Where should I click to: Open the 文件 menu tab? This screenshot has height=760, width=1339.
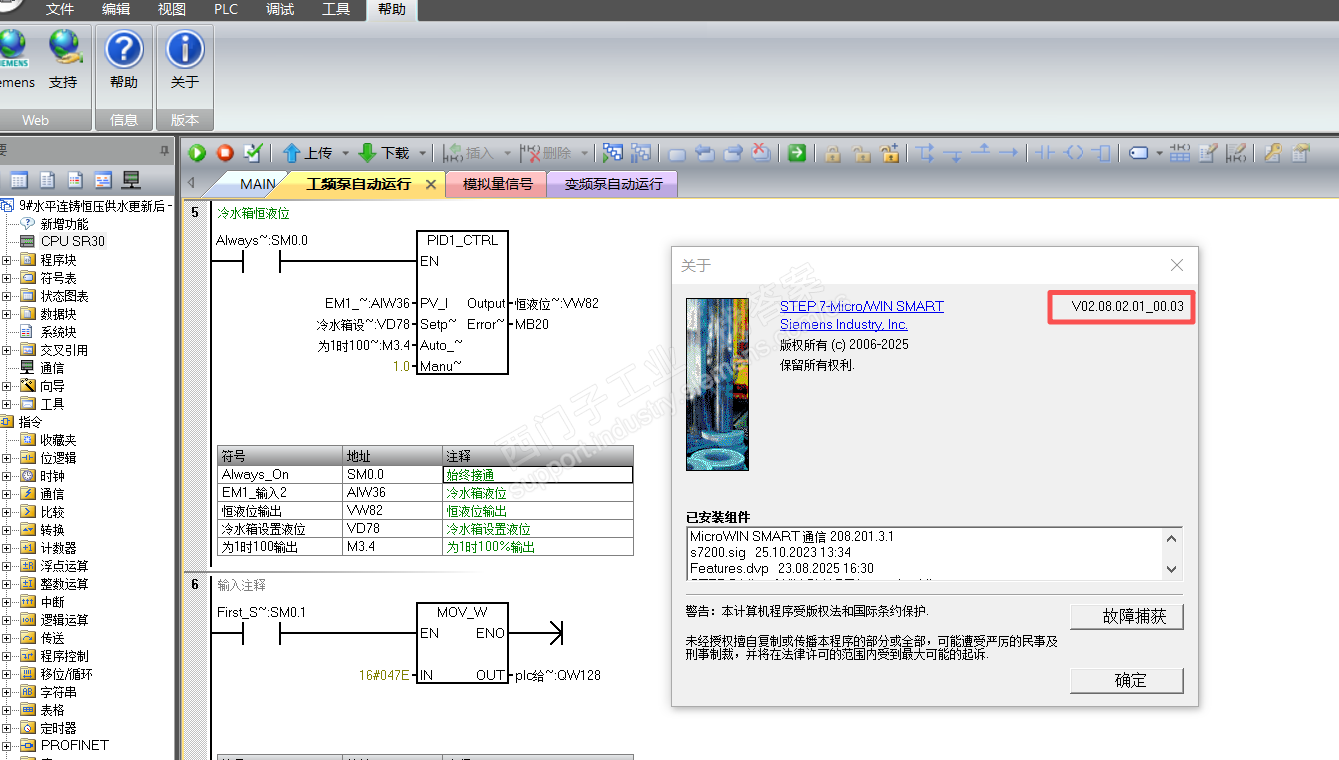tap(60, 10)
